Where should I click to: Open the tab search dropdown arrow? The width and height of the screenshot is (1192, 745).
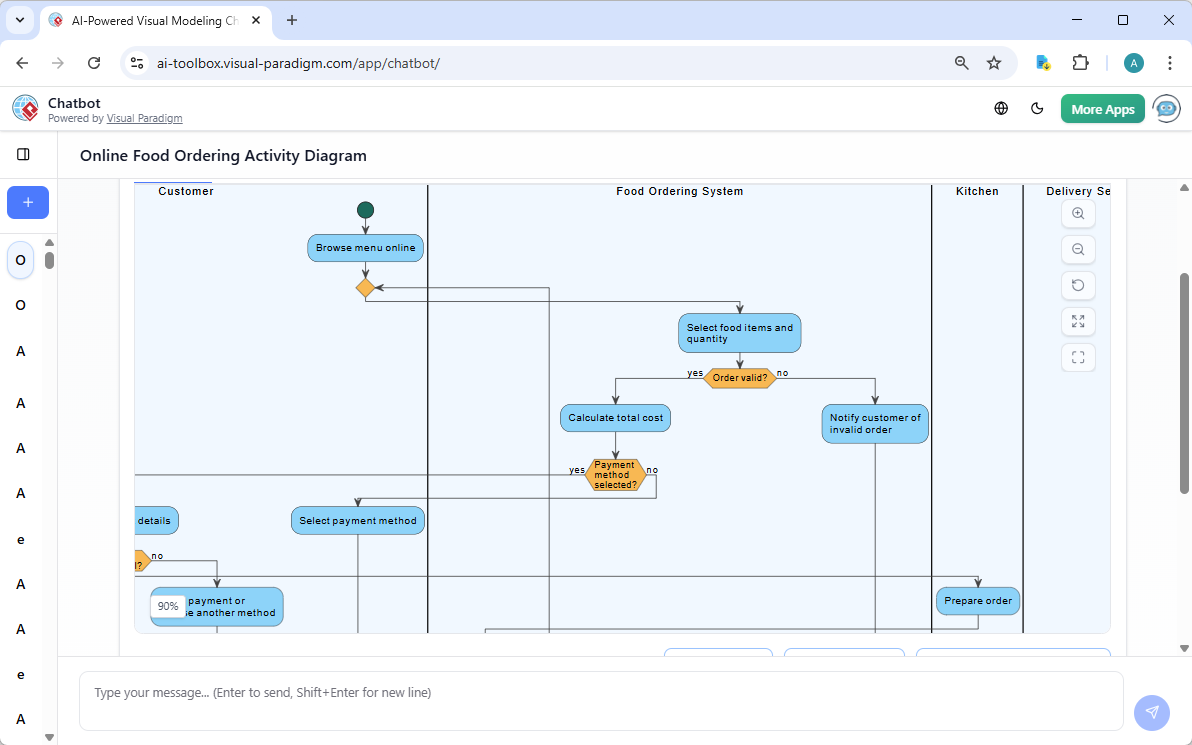point(19,20)
